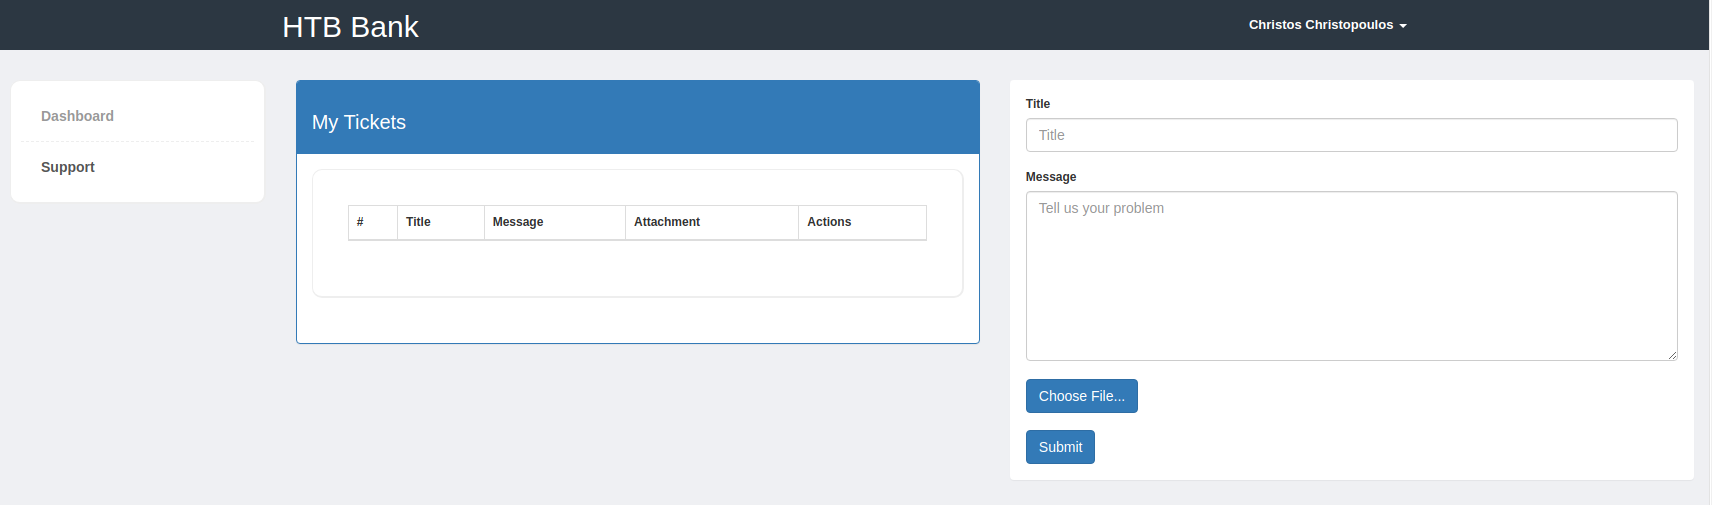Click the Message label above the textarea

tap(1051, 177)
